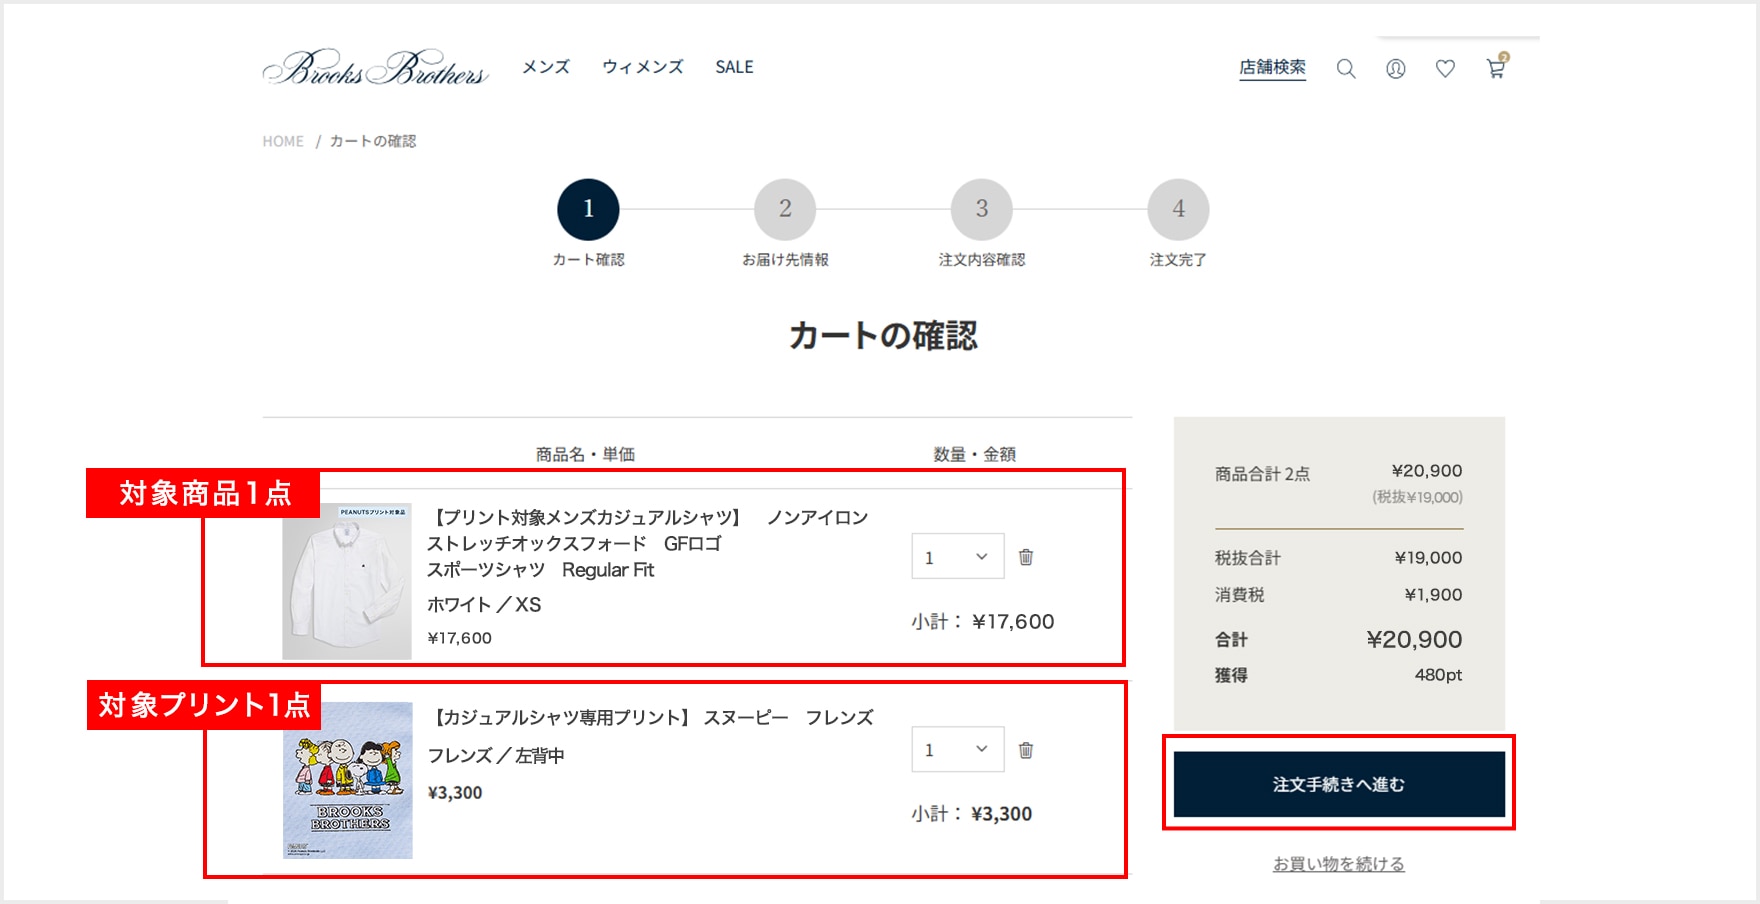This screenshot has width=1760, height=904.
Task: Open the white shirt product thumbnail
Action: point(347,581)
